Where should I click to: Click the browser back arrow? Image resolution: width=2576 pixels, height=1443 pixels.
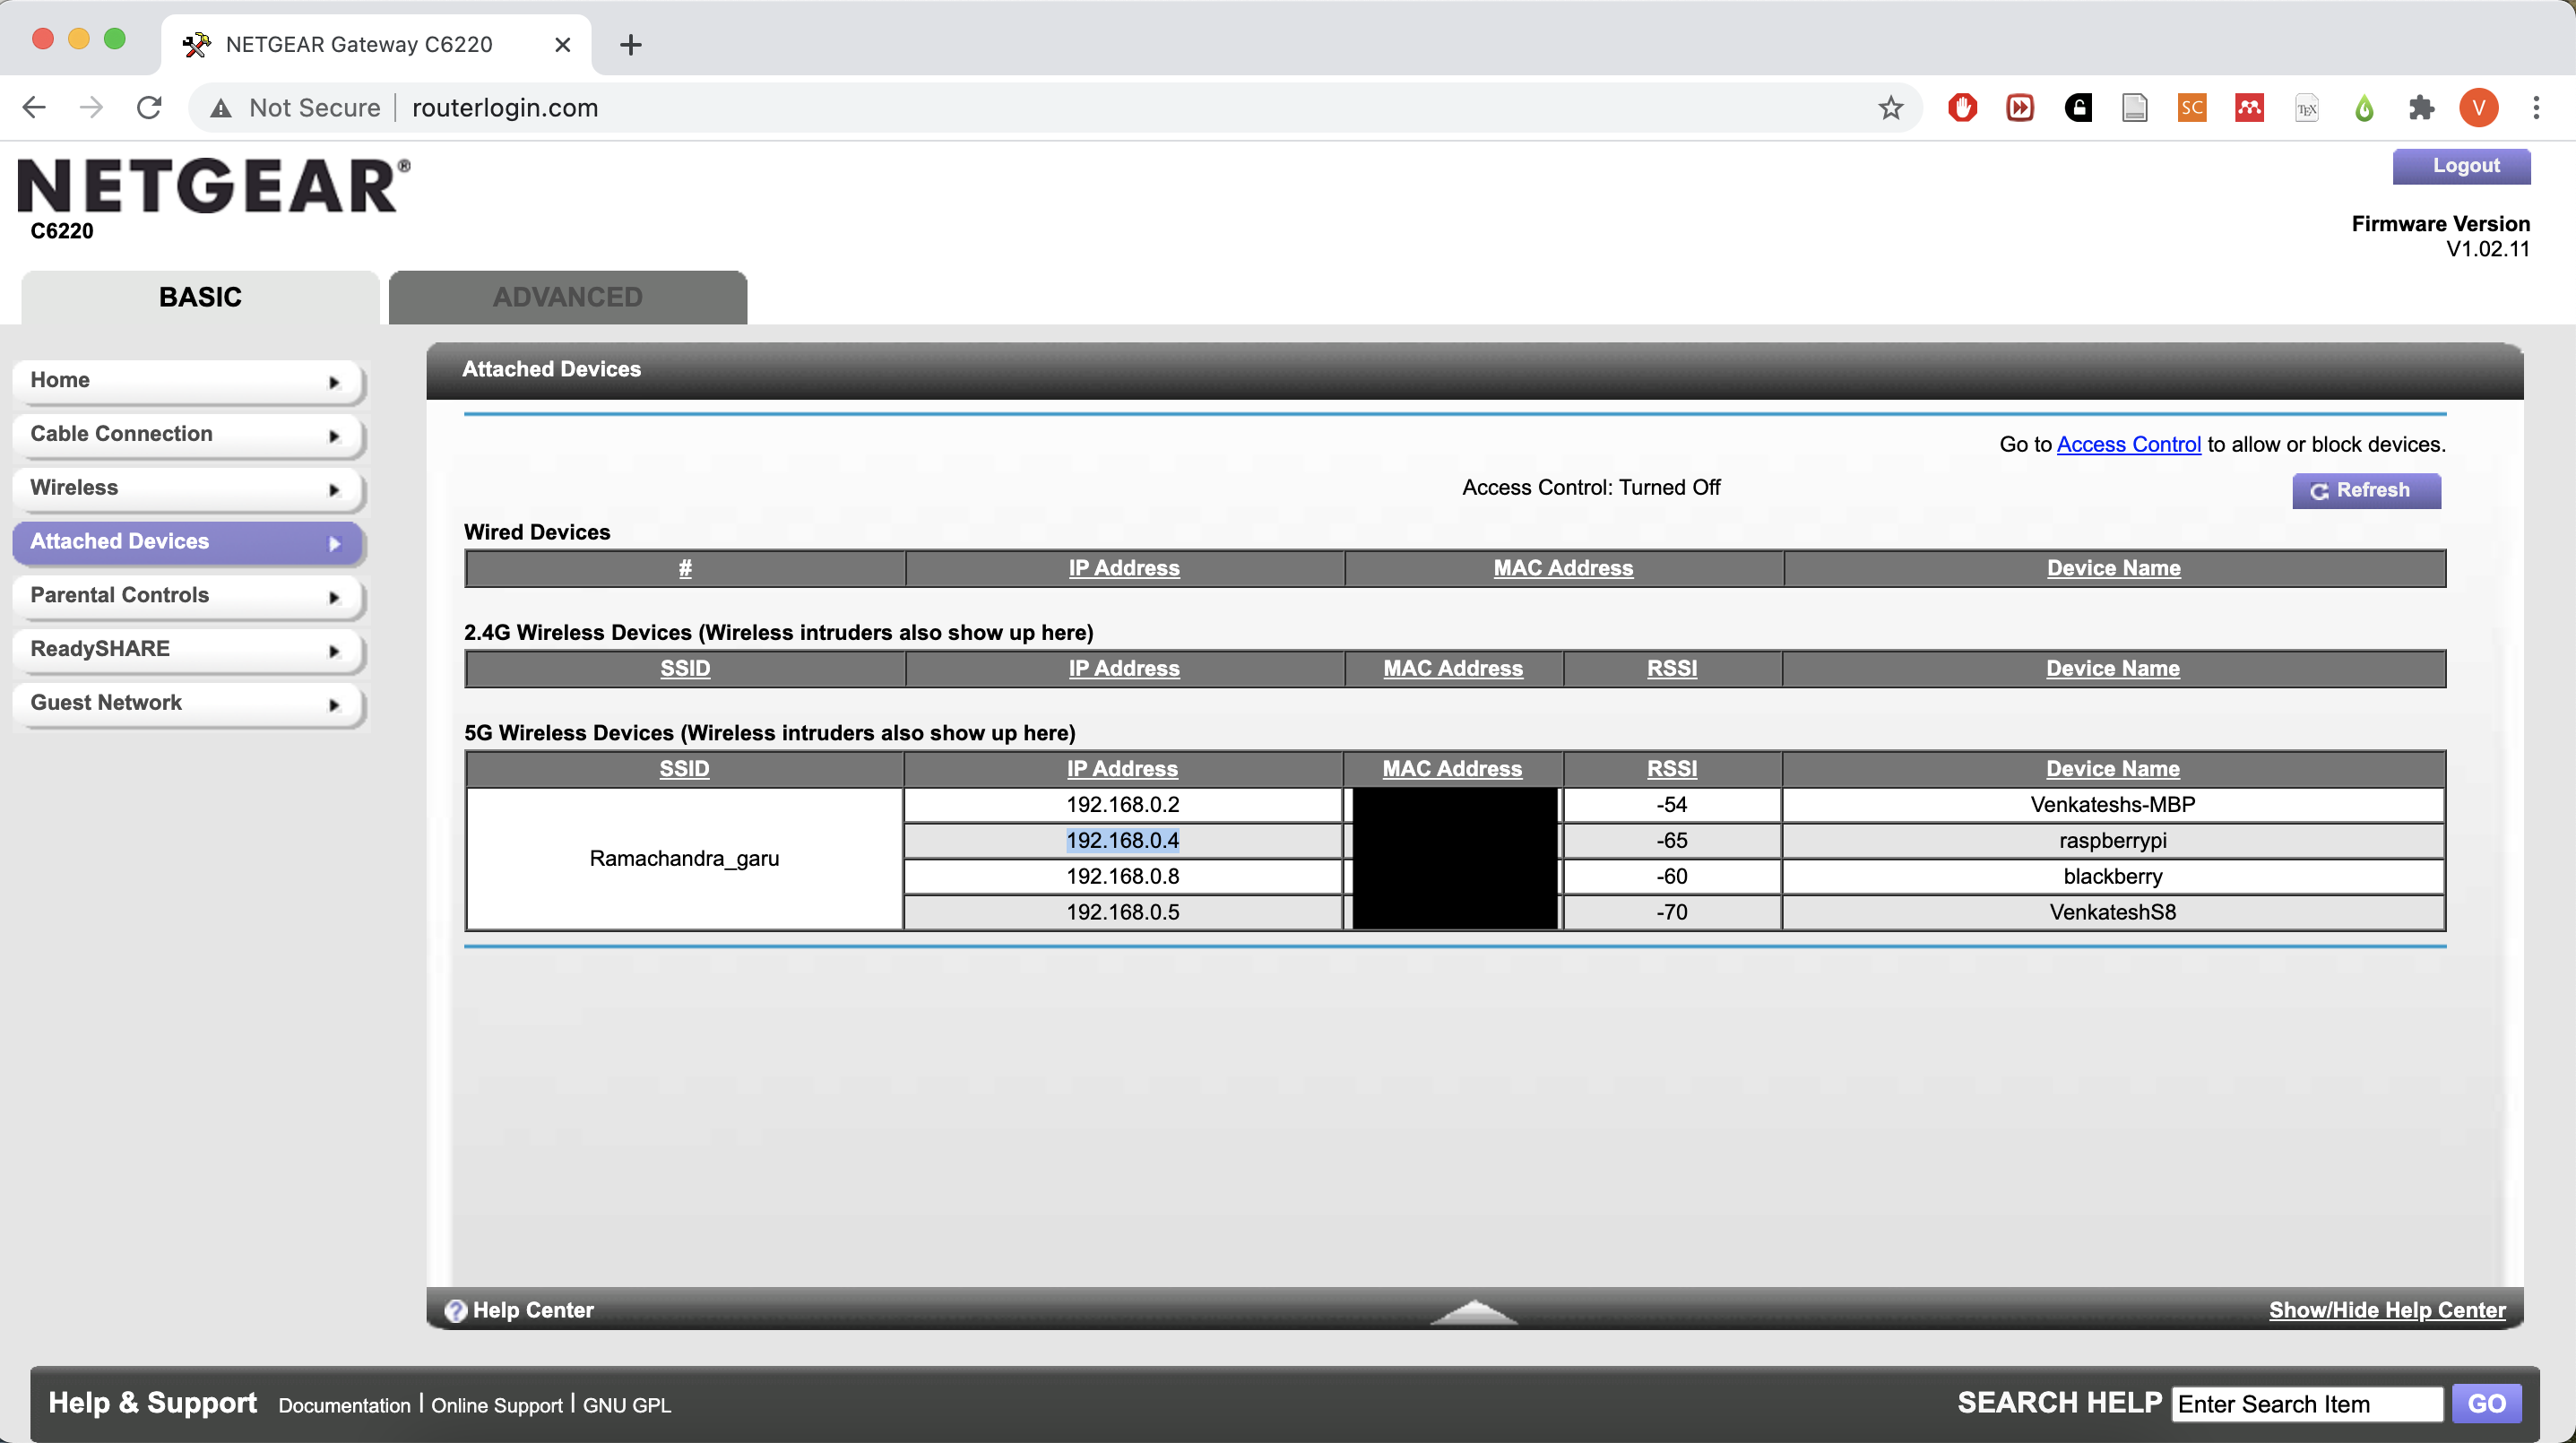pos(34,108)
